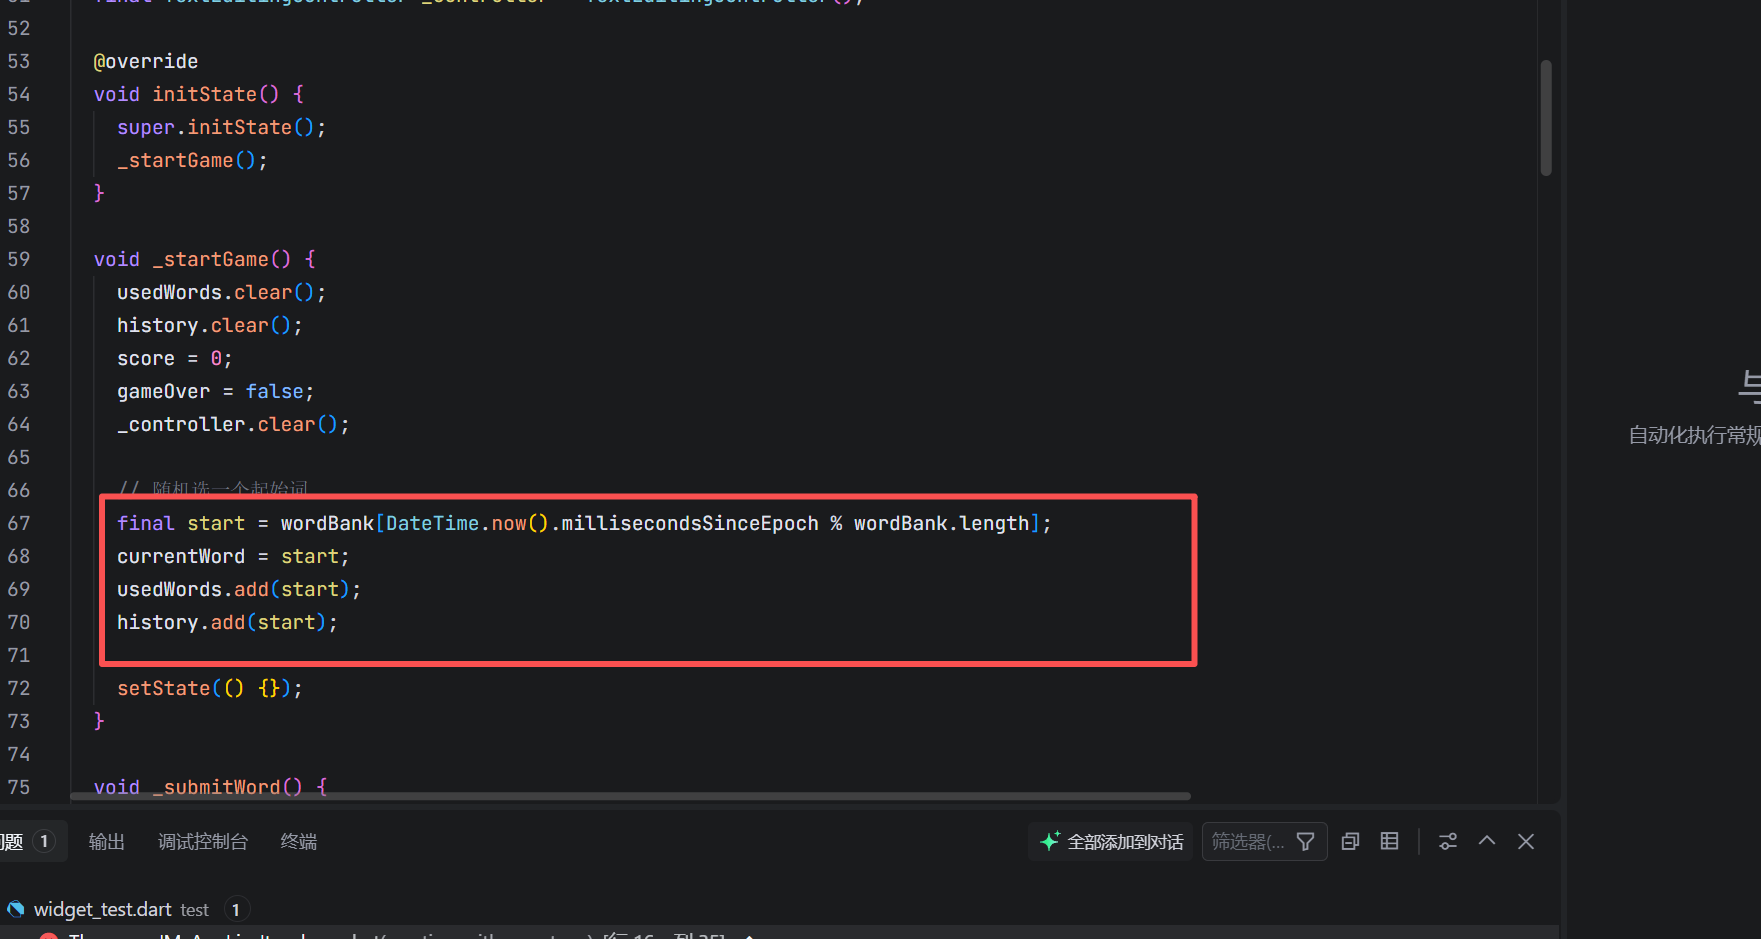This screenshot has width=1761, height=939.
Task: Click the editor horizontal scrollbar
Action: pos(630,797)
